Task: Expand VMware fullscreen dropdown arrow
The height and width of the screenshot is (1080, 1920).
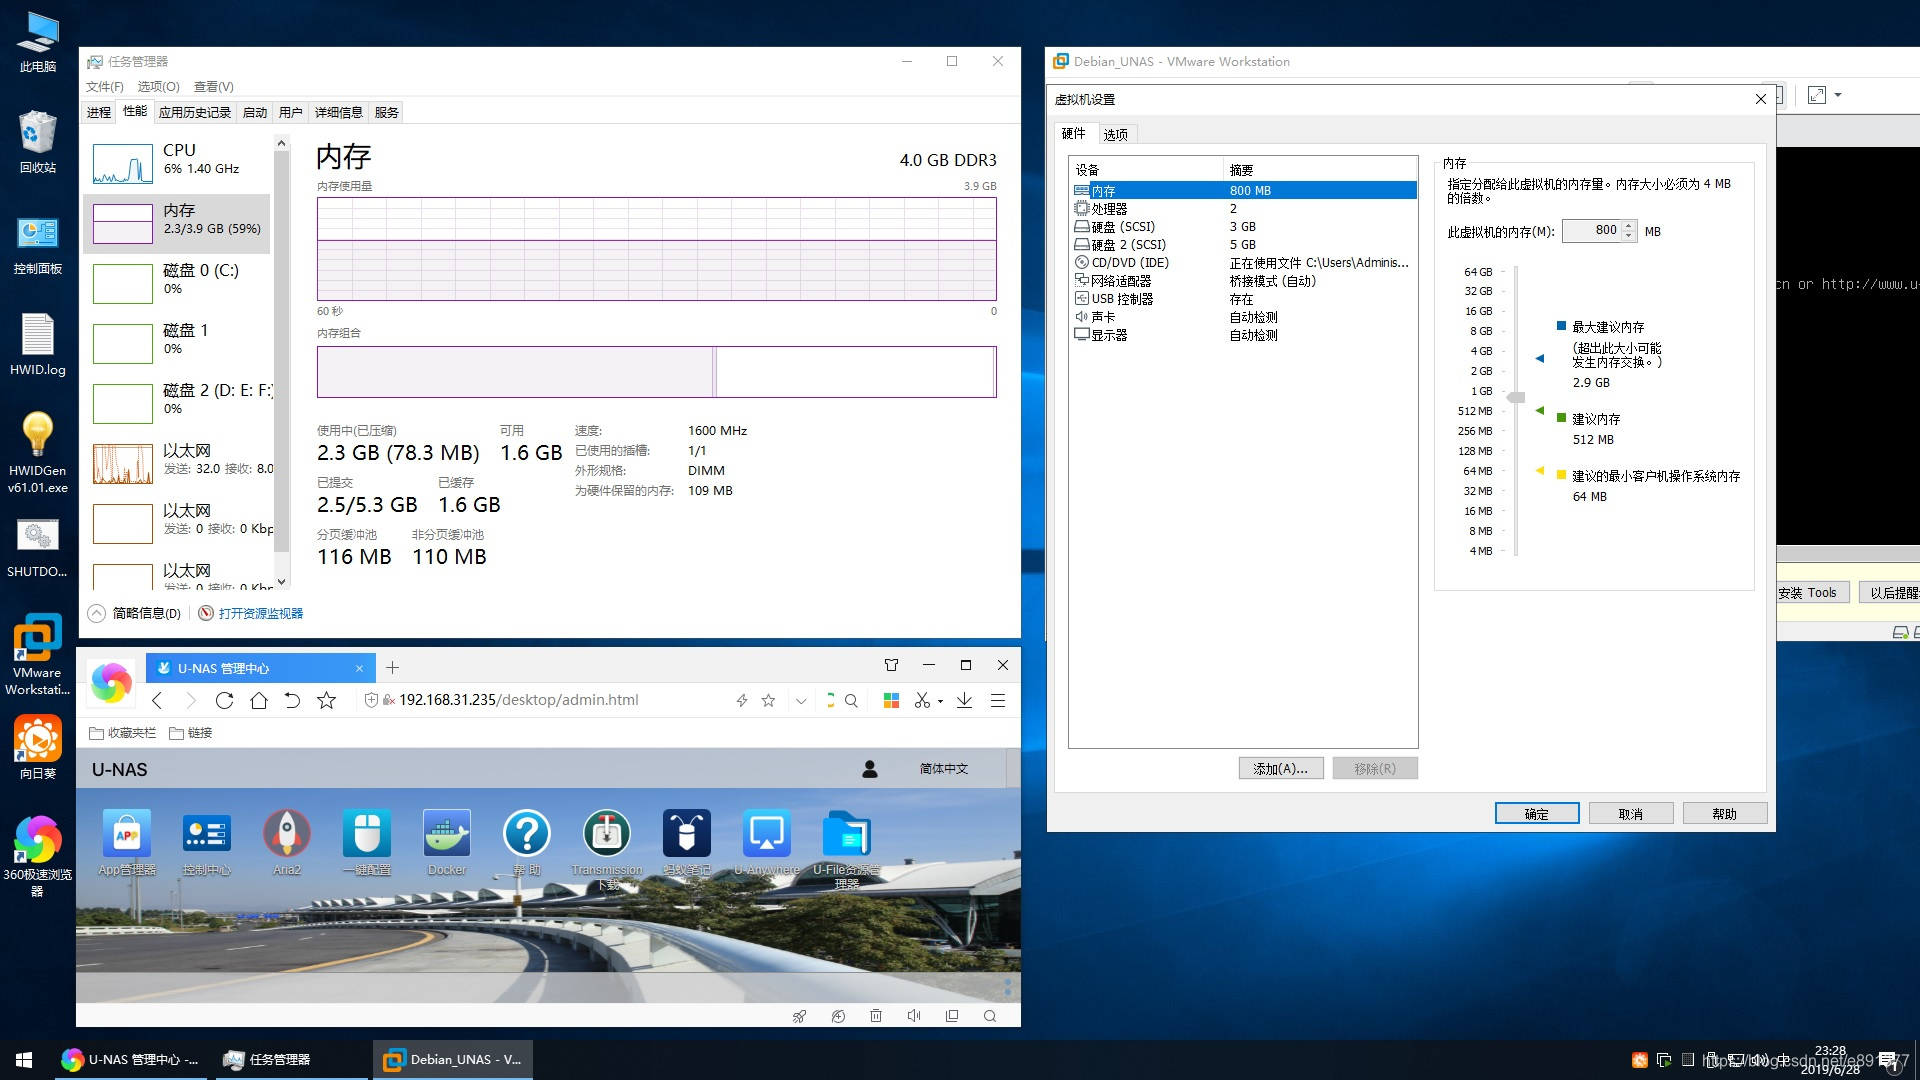Action: pyautogui.click(x=1838, y=95)
